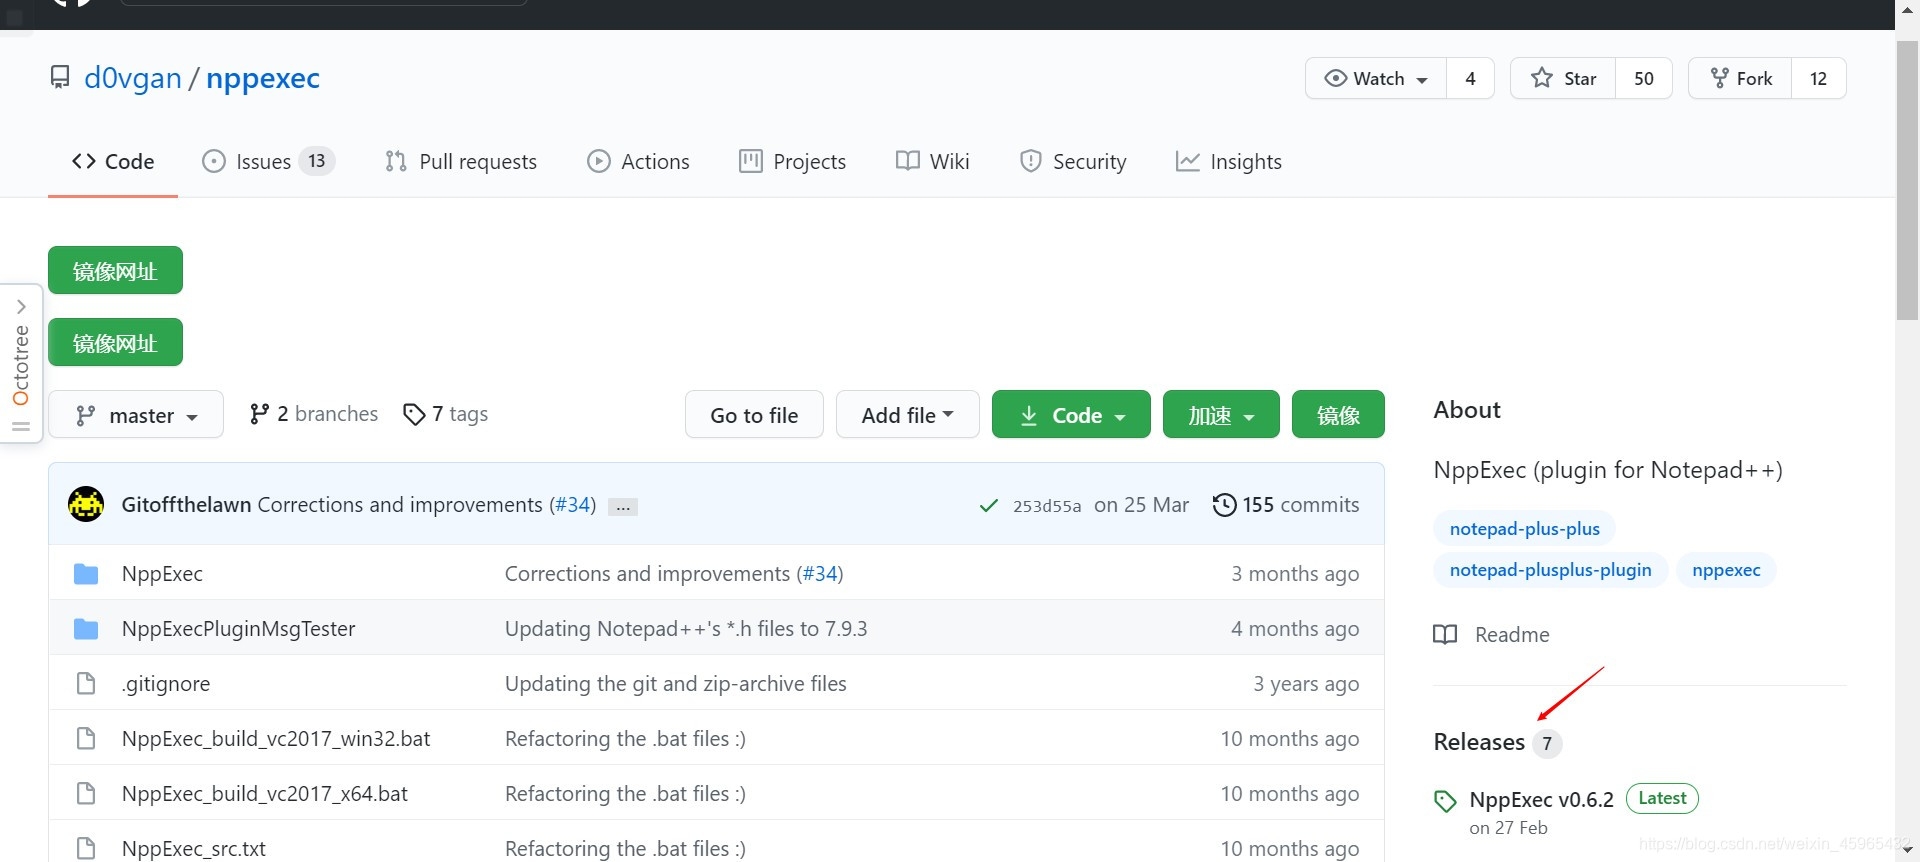Open the Actions tab

click(x=639, y=161)
